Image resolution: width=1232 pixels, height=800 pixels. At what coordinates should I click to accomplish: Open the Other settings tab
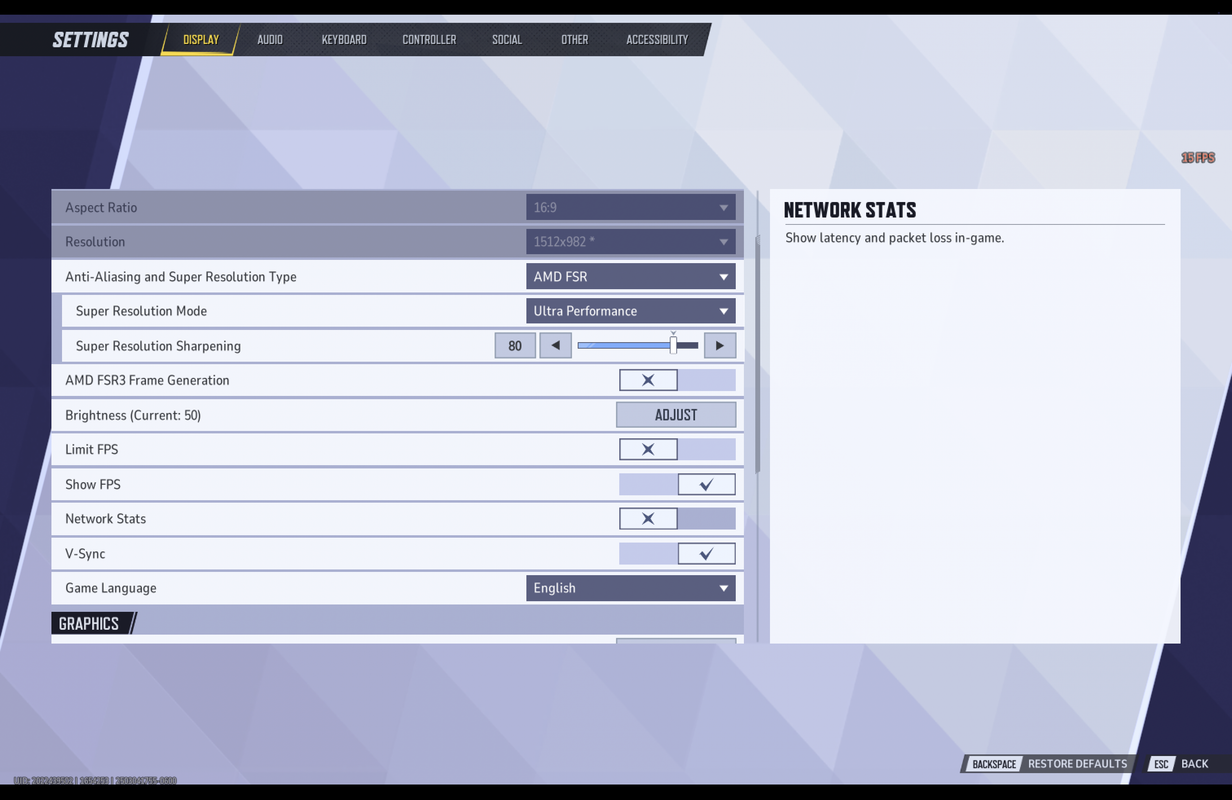[575, 40]
